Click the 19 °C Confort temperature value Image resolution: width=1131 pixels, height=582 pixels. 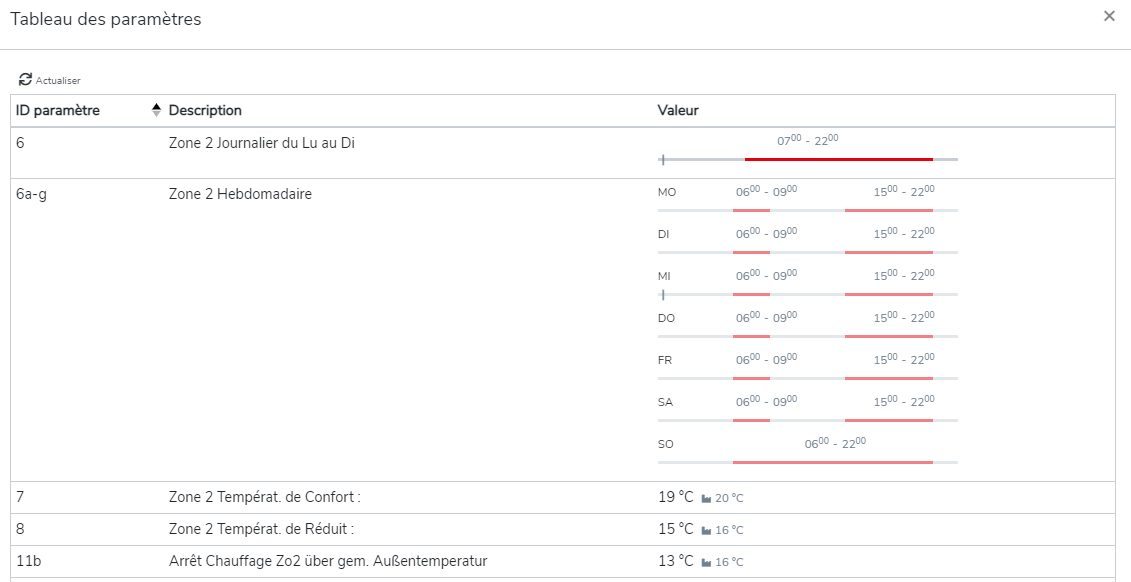pos(675,497)
